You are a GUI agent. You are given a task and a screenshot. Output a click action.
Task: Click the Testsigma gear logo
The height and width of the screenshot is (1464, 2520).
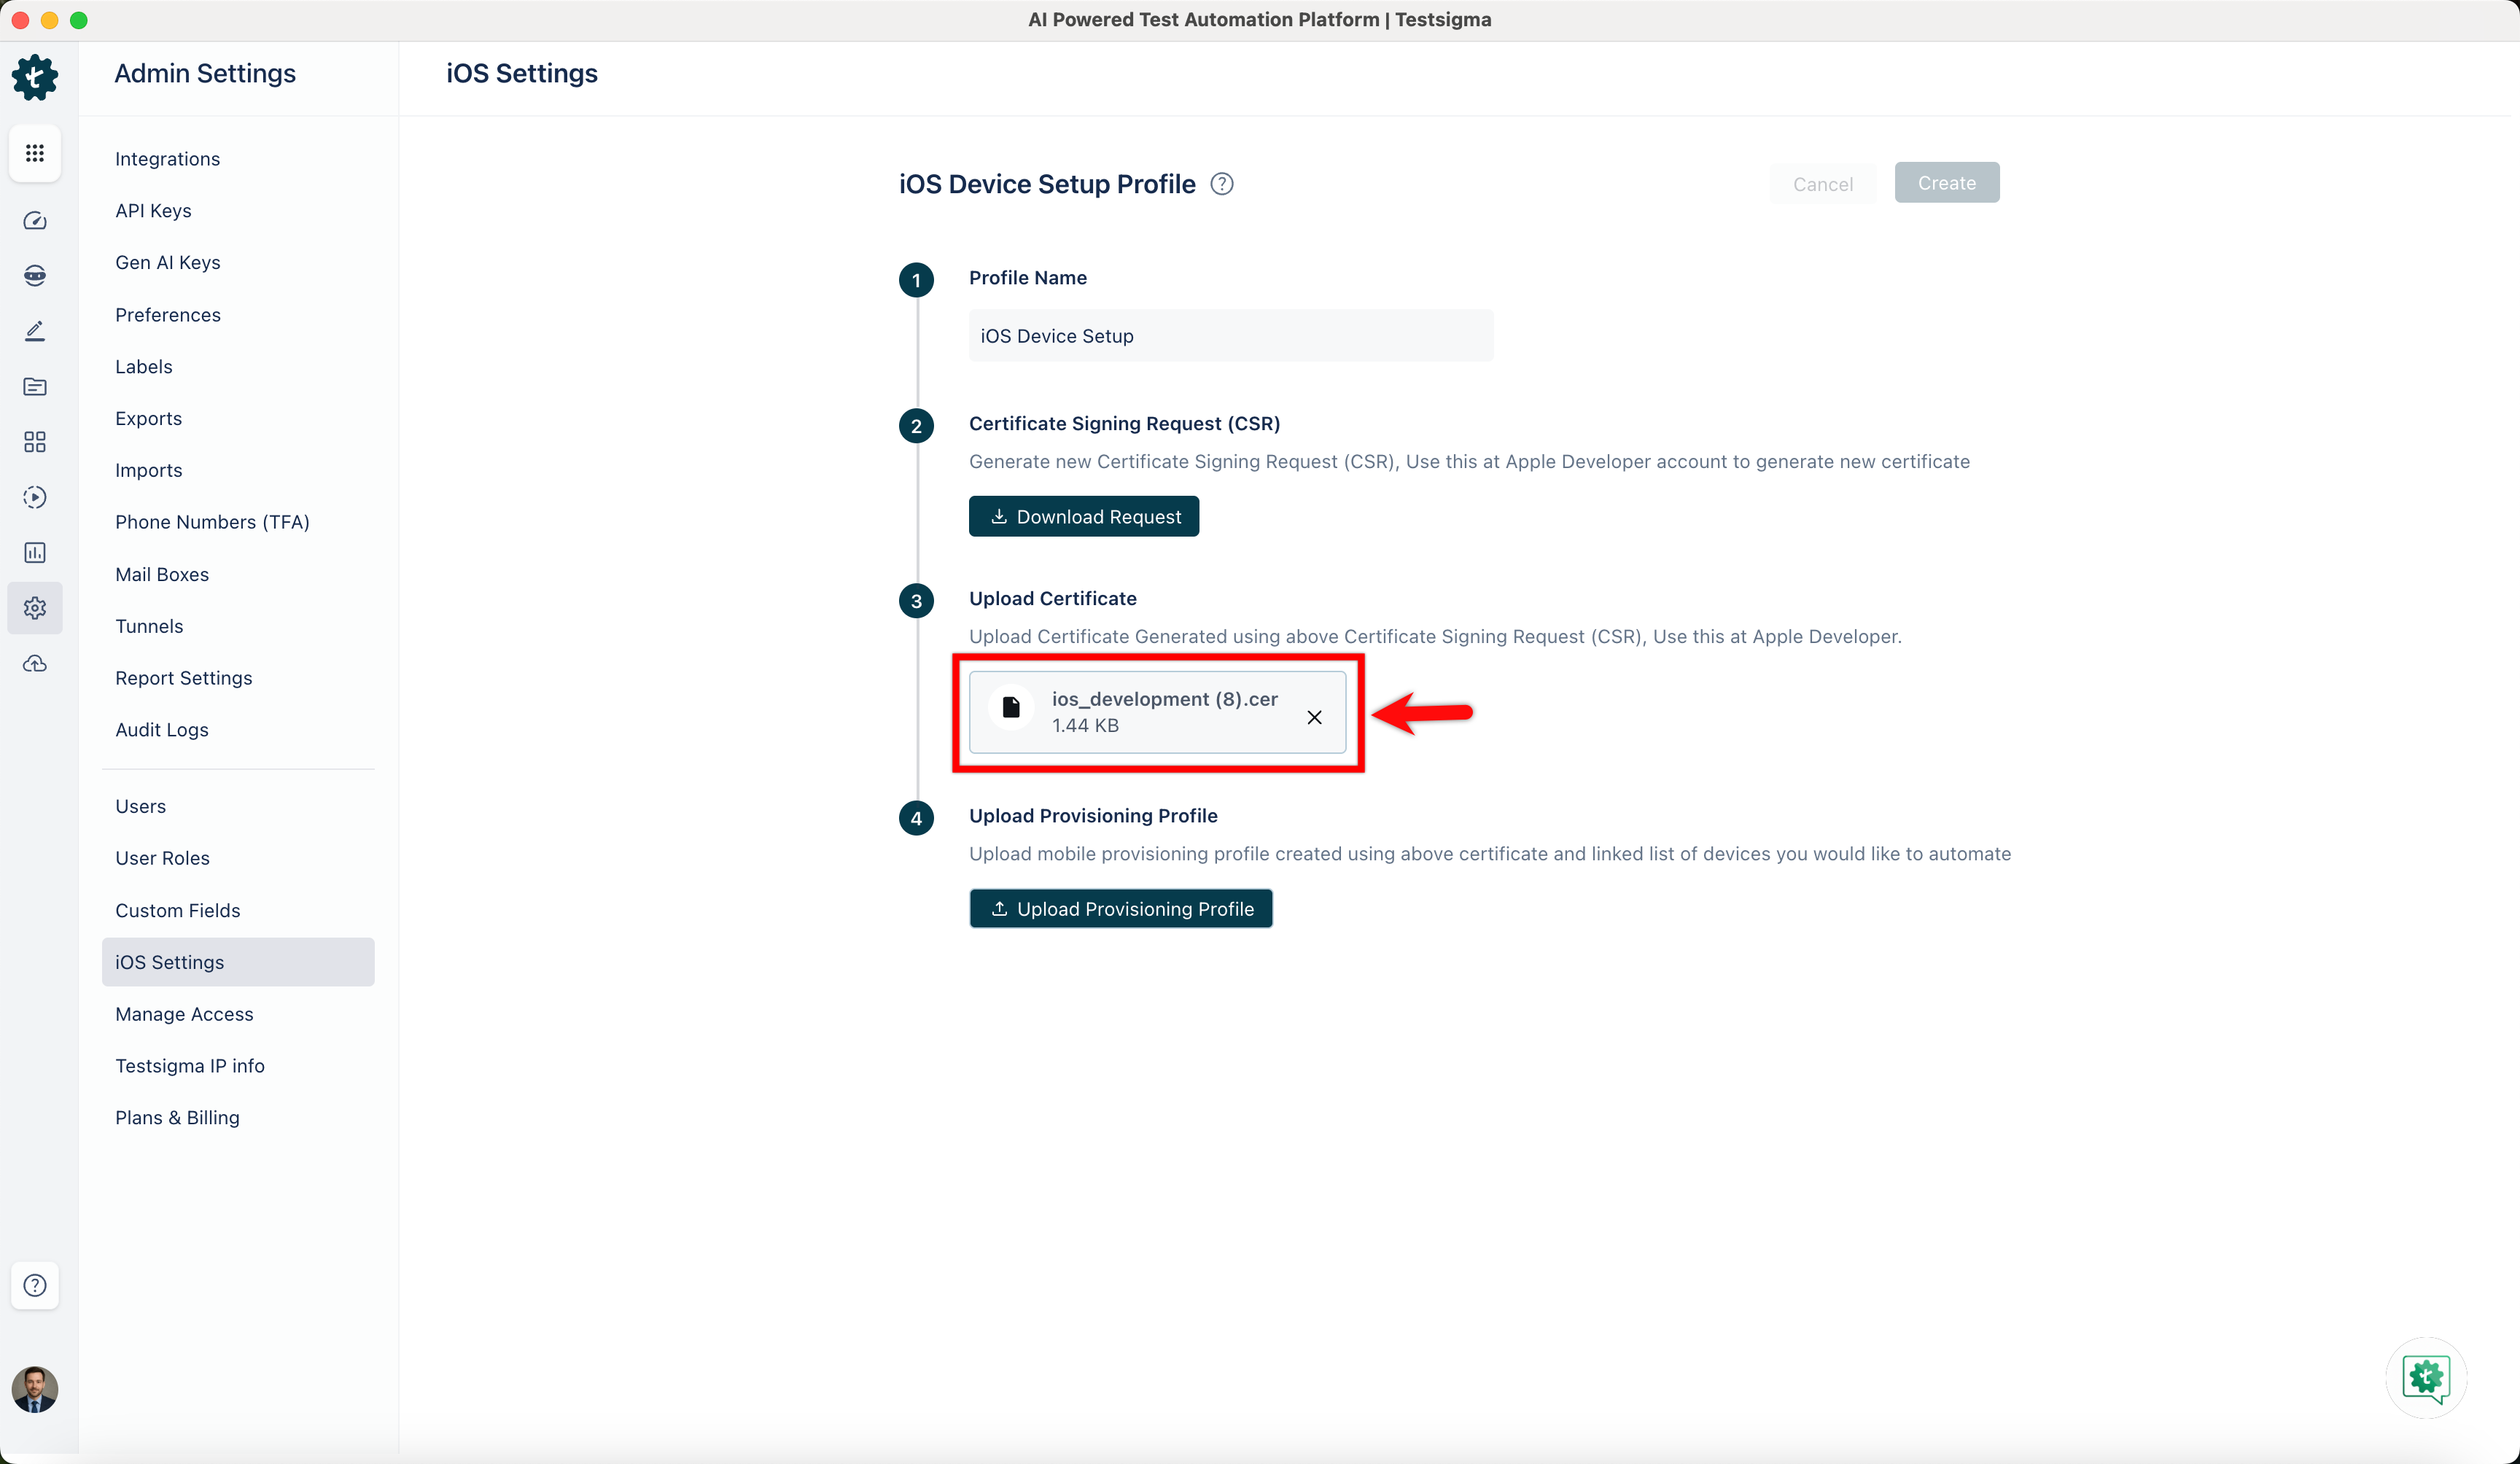coord(35,77)
